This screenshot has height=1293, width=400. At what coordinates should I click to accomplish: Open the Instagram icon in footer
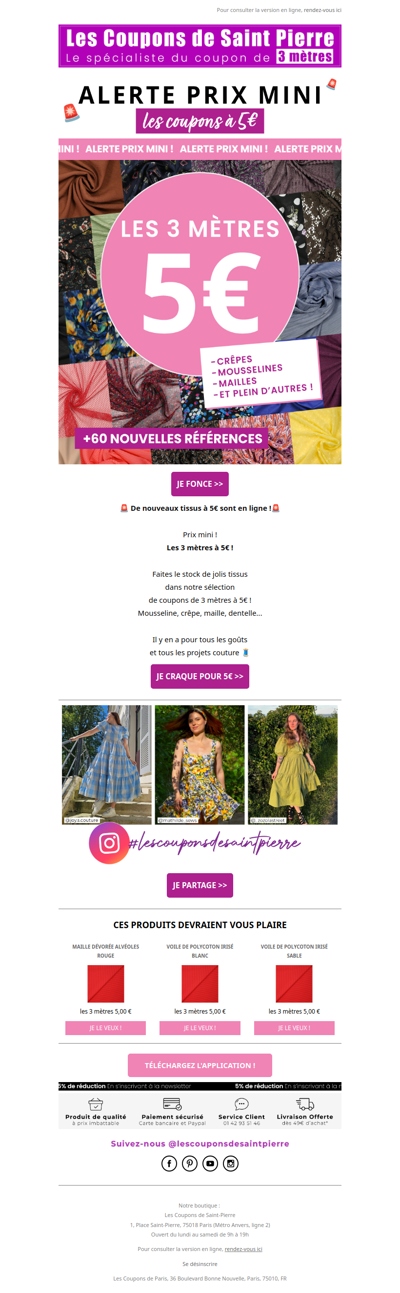[231, 1163]
